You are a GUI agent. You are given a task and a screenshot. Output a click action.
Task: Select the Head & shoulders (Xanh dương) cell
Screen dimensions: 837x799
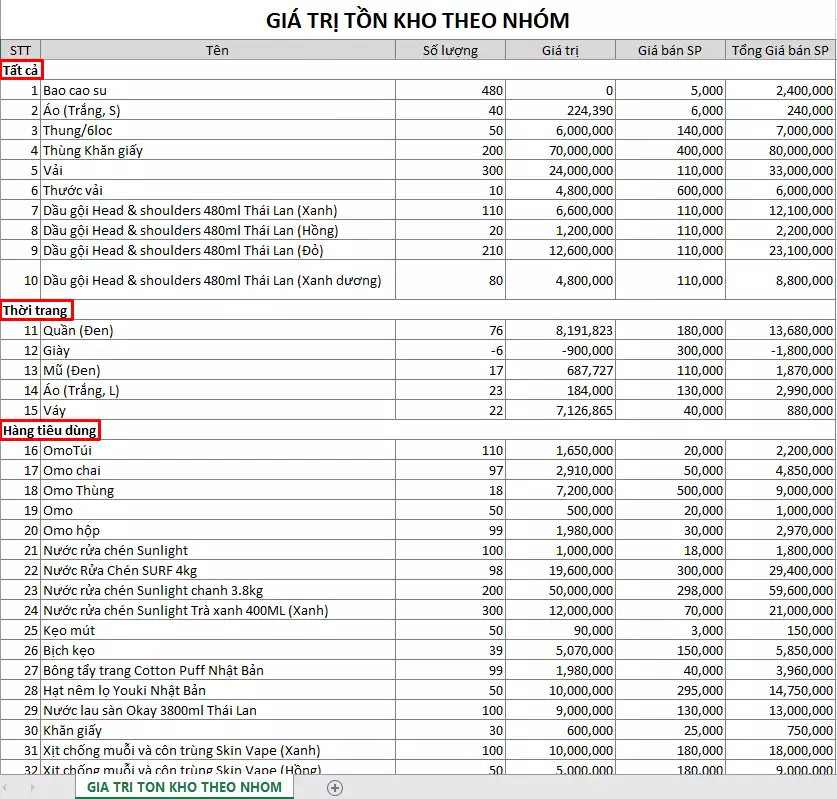(218, 280)
